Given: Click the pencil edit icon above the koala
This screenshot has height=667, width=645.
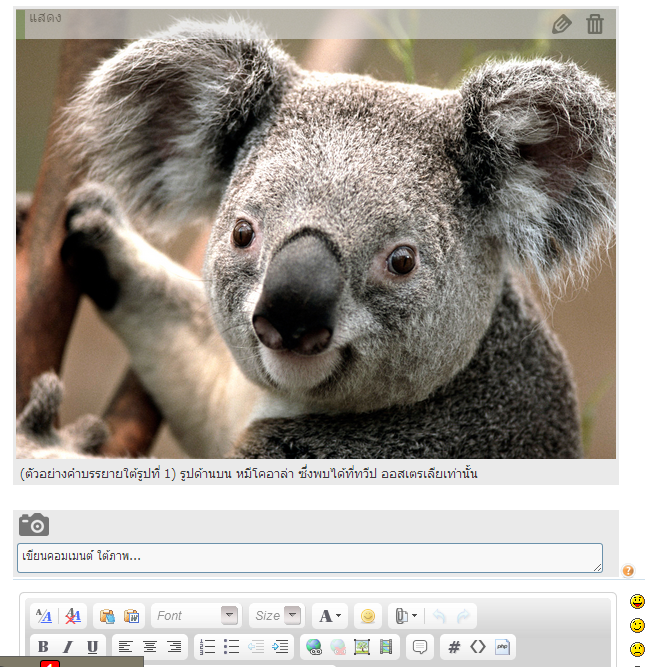Looking at the screenshot, I should tap(562, 24).
